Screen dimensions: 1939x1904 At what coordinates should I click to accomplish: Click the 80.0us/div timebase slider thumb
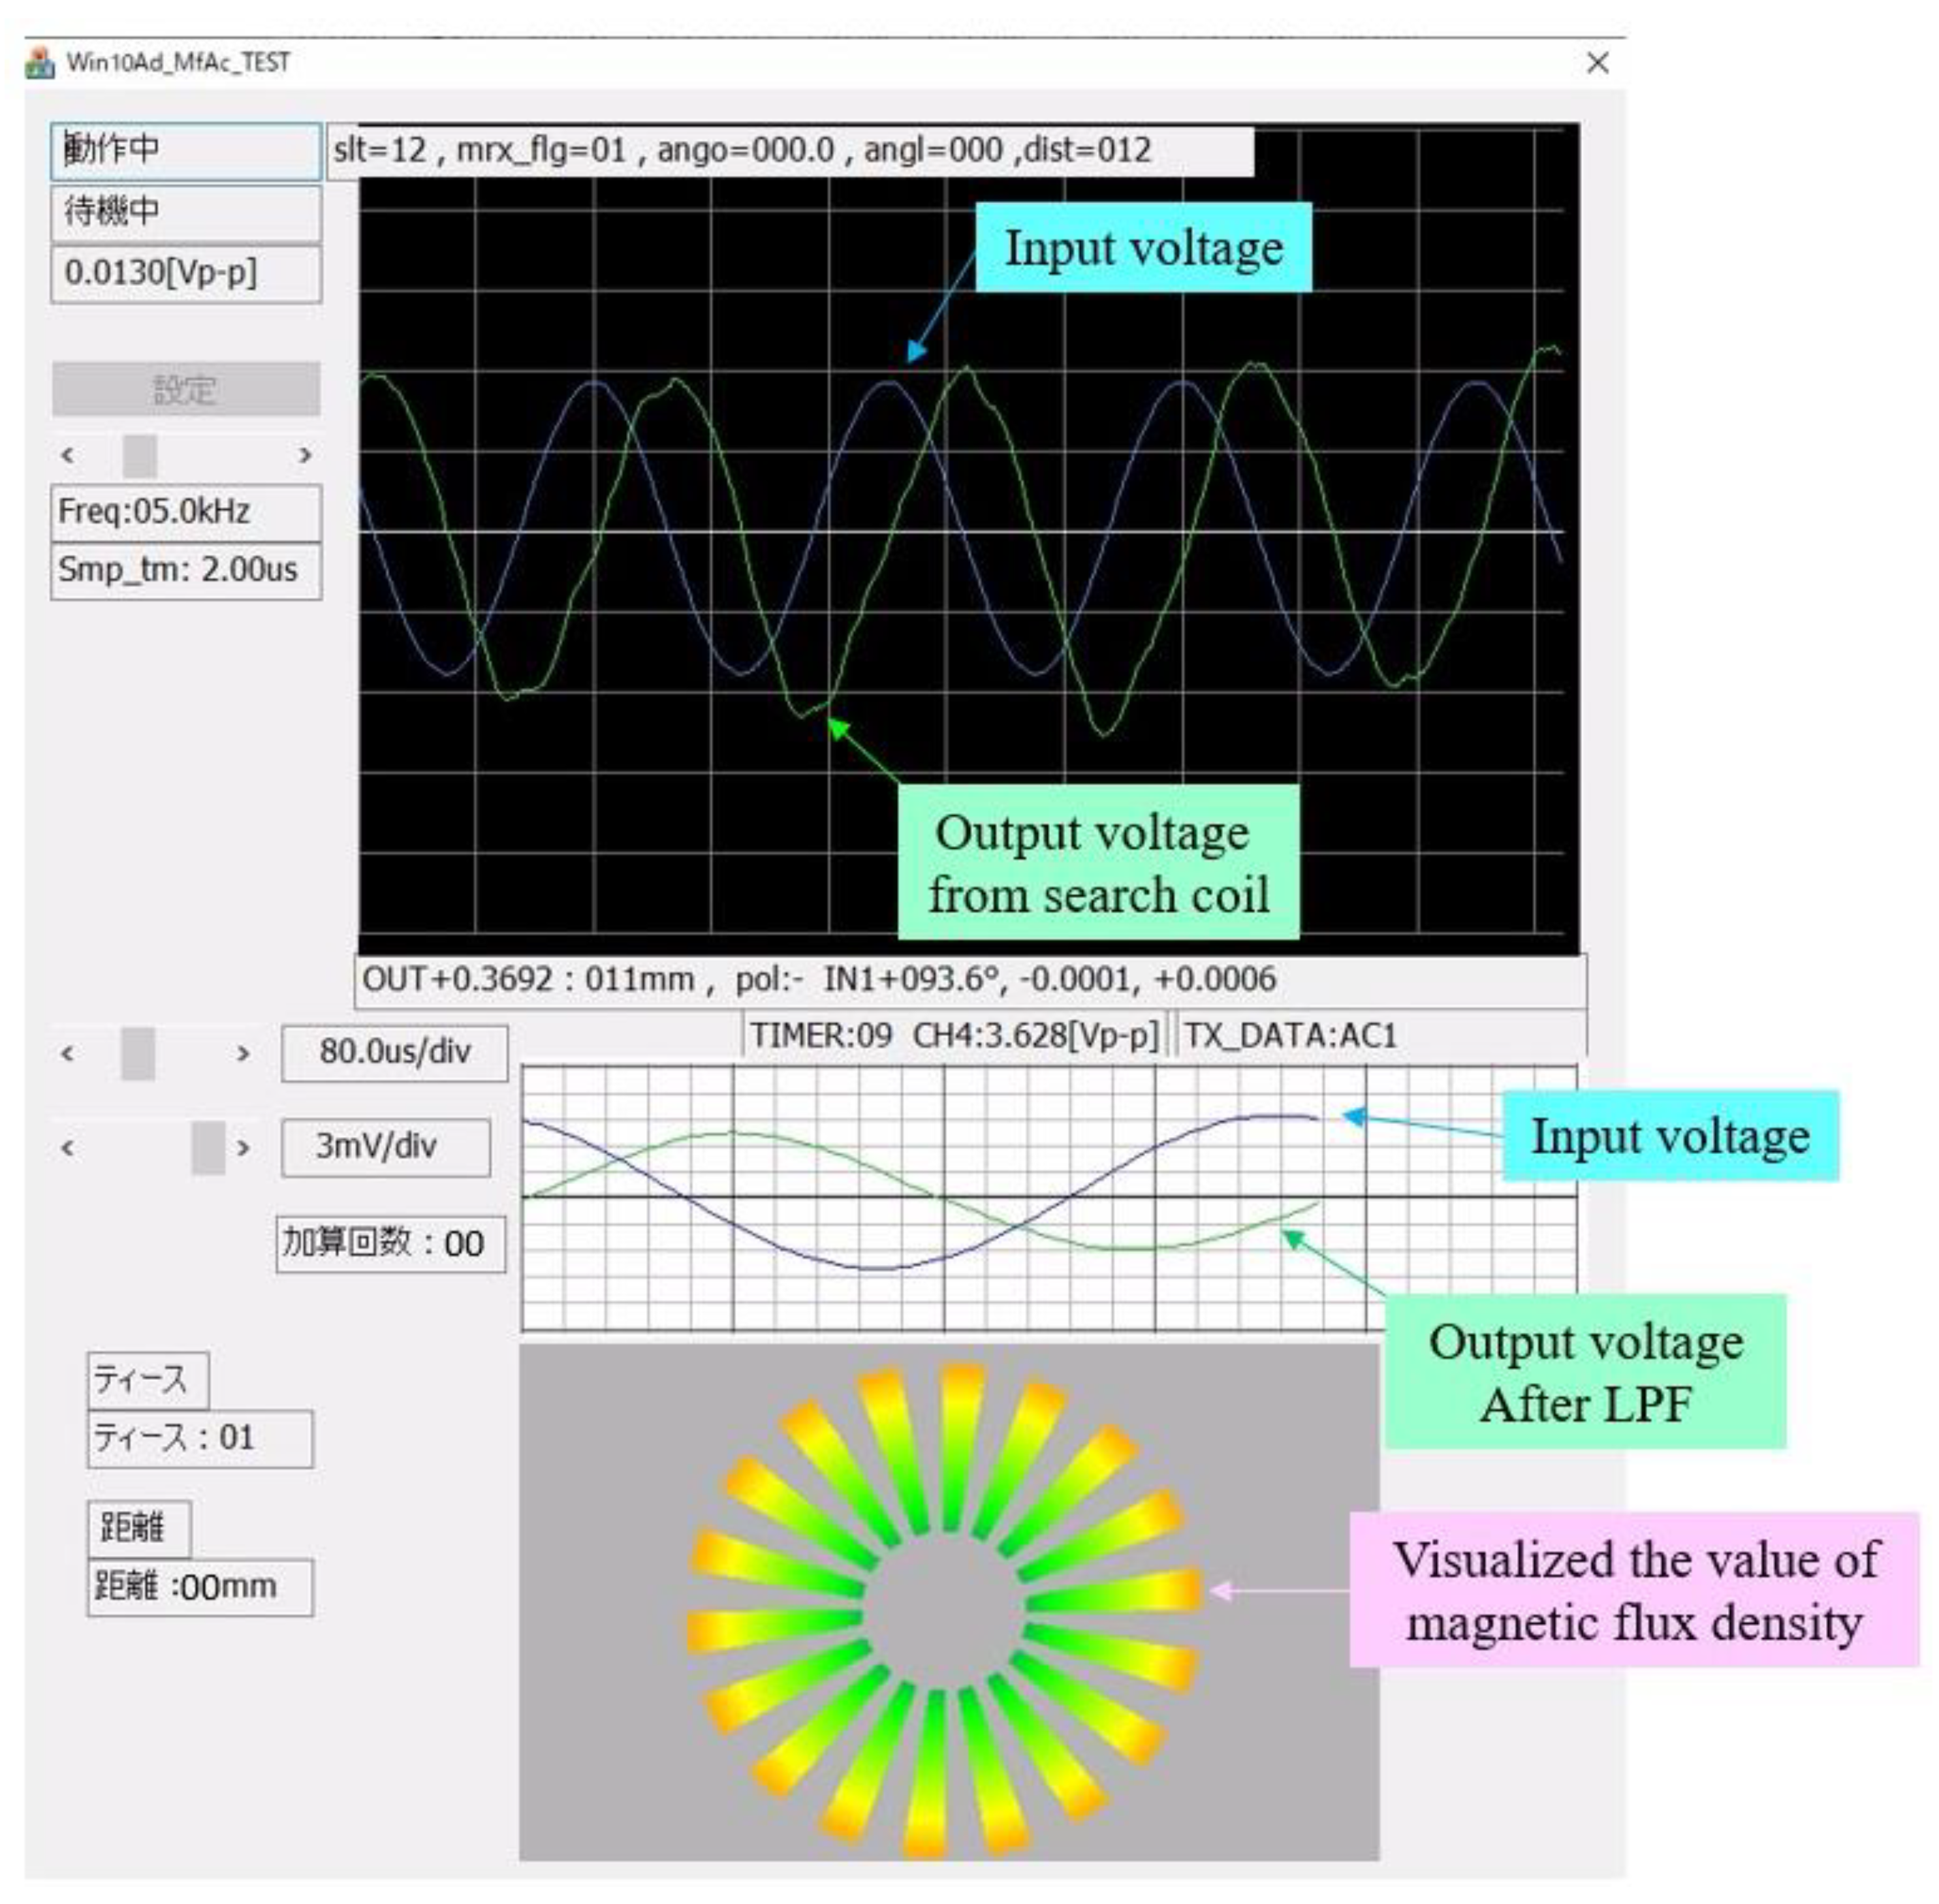(x=138, y=1053)
